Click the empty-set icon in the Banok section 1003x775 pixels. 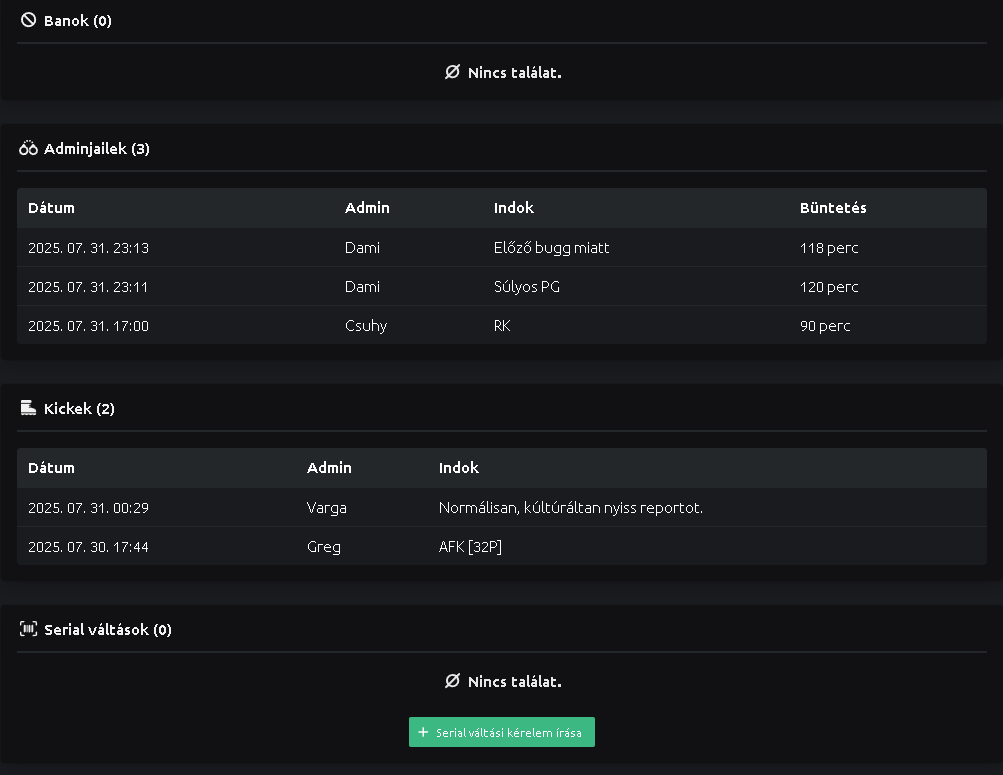(x=452, y=73)
